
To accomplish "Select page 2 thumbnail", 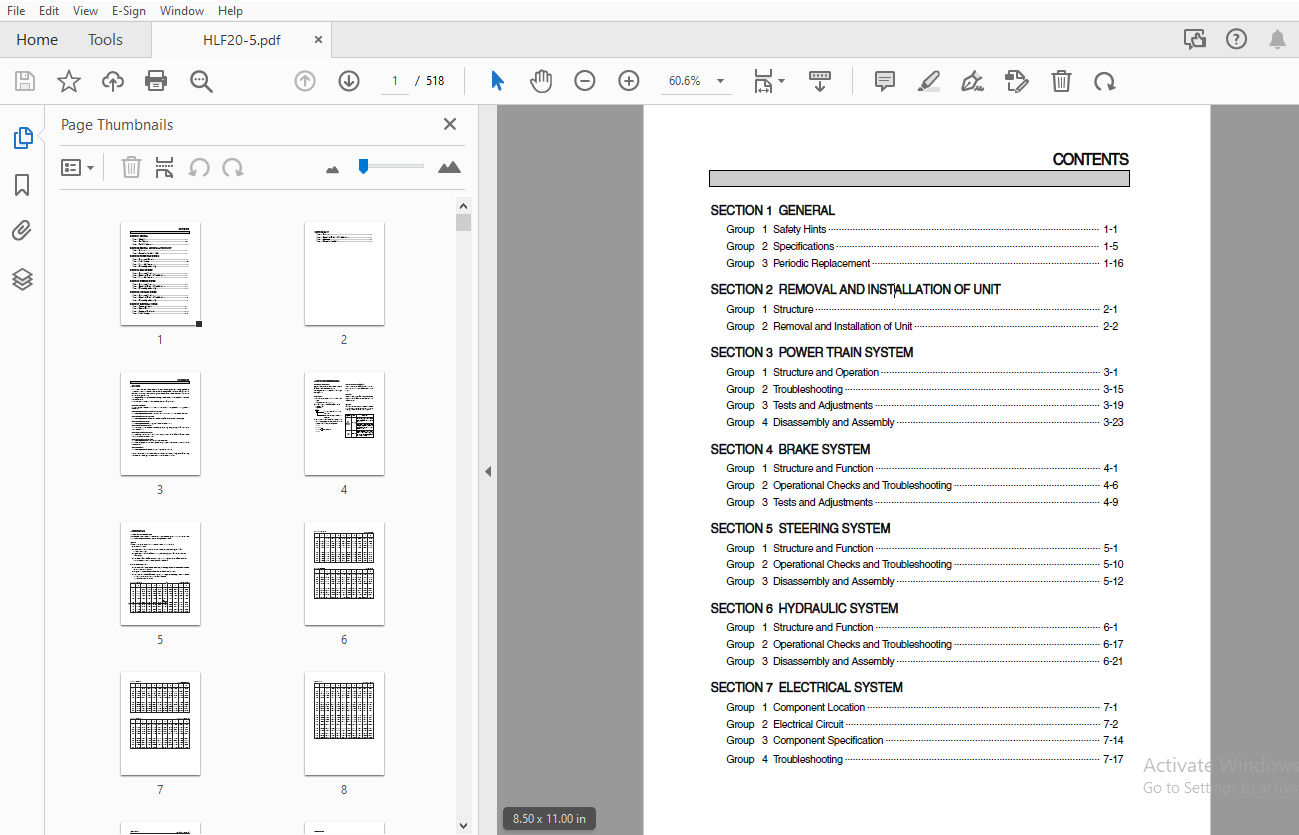I will tap(344, 274).
